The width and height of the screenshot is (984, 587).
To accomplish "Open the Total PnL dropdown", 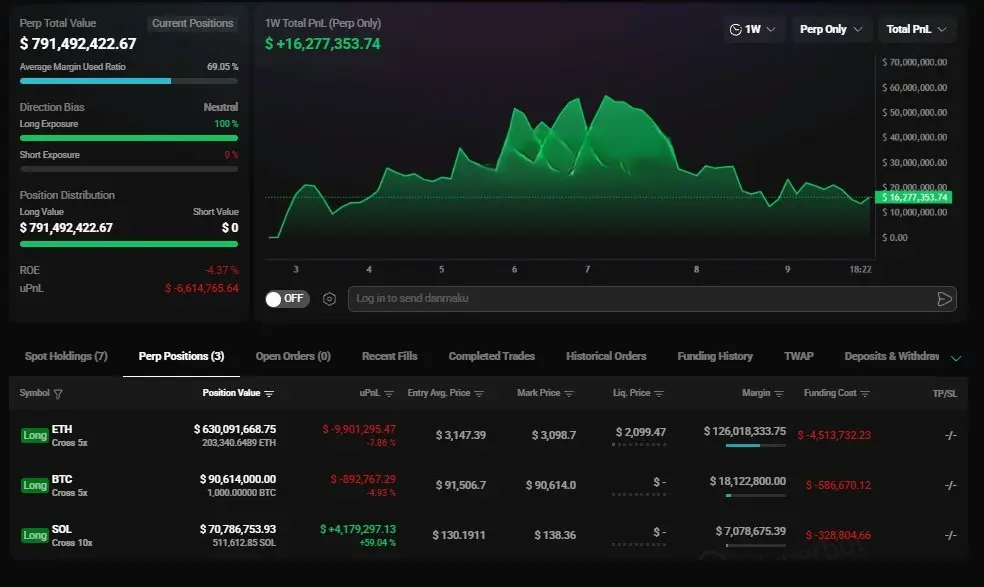I will tap(916, 30).
